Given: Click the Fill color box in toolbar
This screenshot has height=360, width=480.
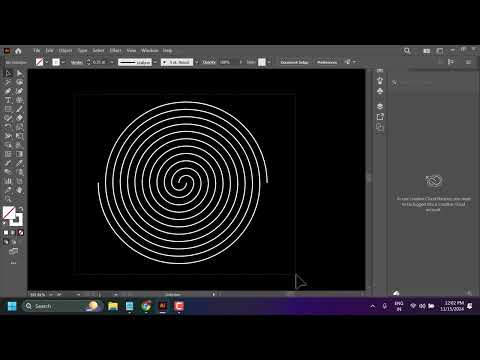Looking at the screenshot, I should point(9,213).
